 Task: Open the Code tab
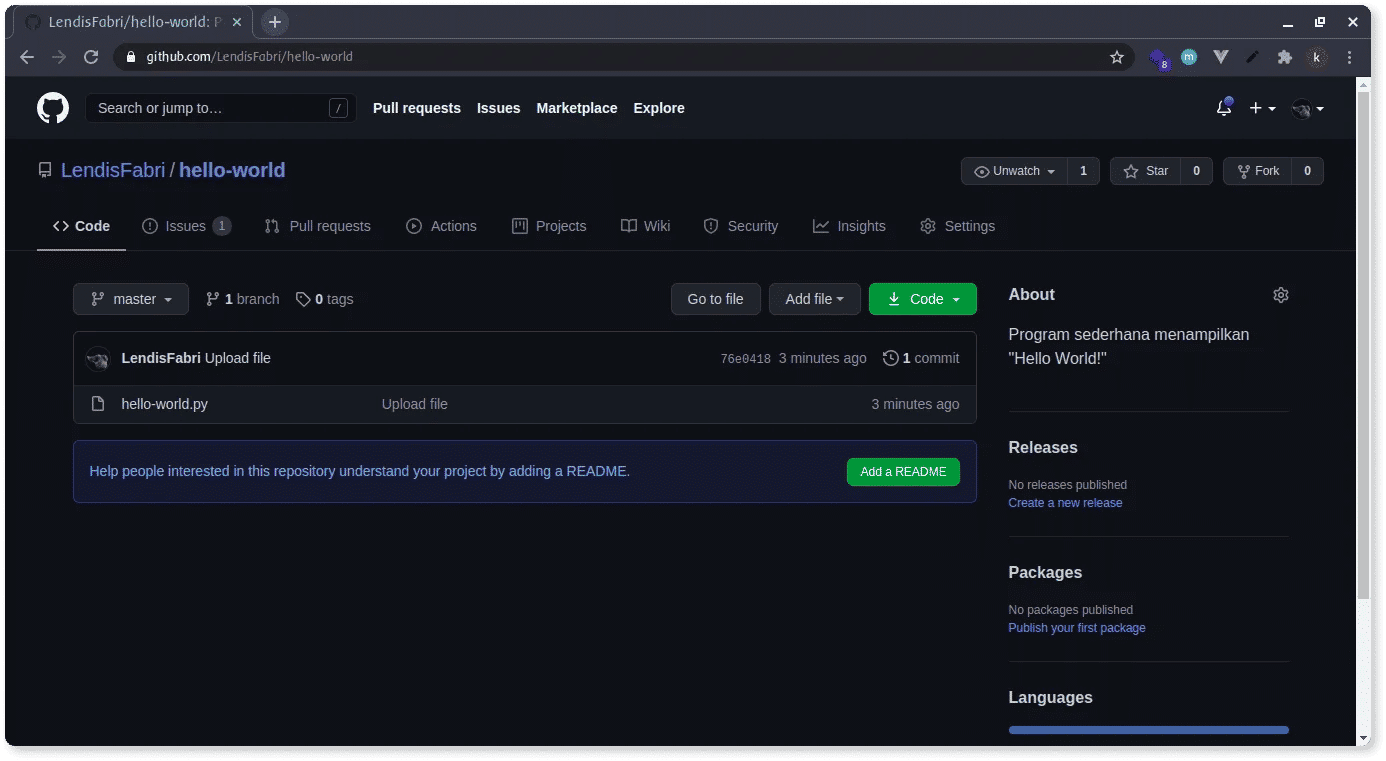pos(82,226)
